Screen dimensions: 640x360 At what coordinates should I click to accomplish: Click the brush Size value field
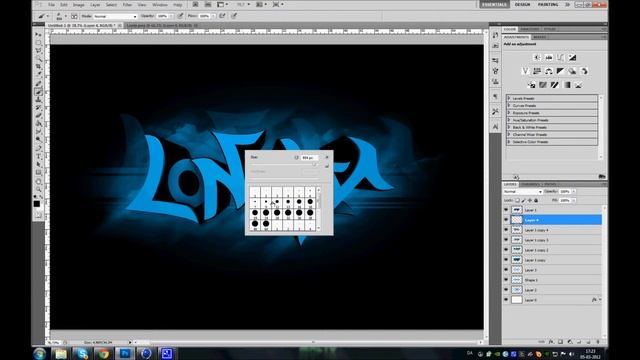tap(309, 158)
